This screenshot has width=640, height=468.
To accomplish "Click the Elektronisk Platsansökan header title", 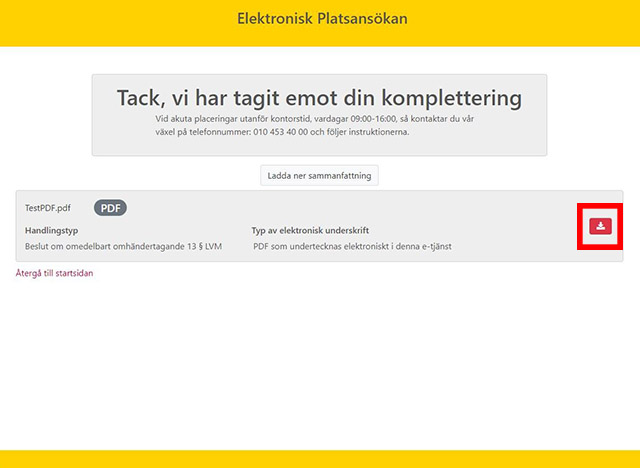I will 322,19.
